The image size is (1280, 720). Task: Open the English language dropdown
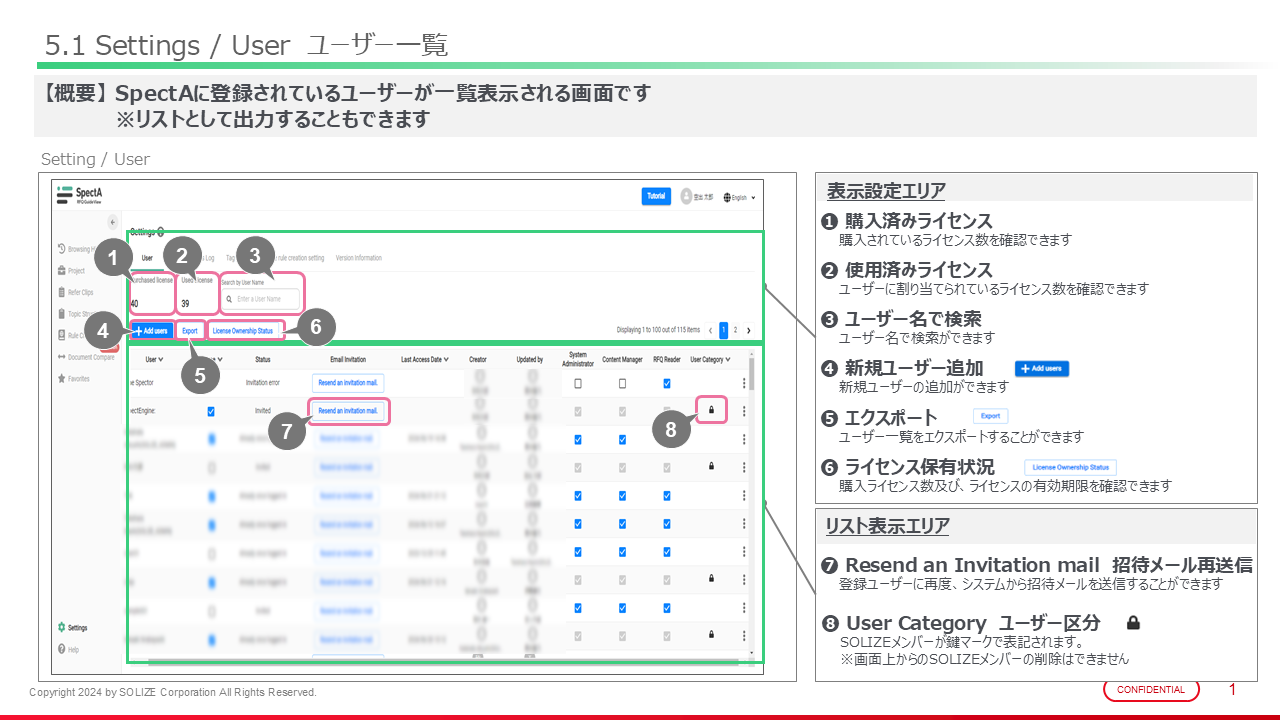(x=740, y=198)
